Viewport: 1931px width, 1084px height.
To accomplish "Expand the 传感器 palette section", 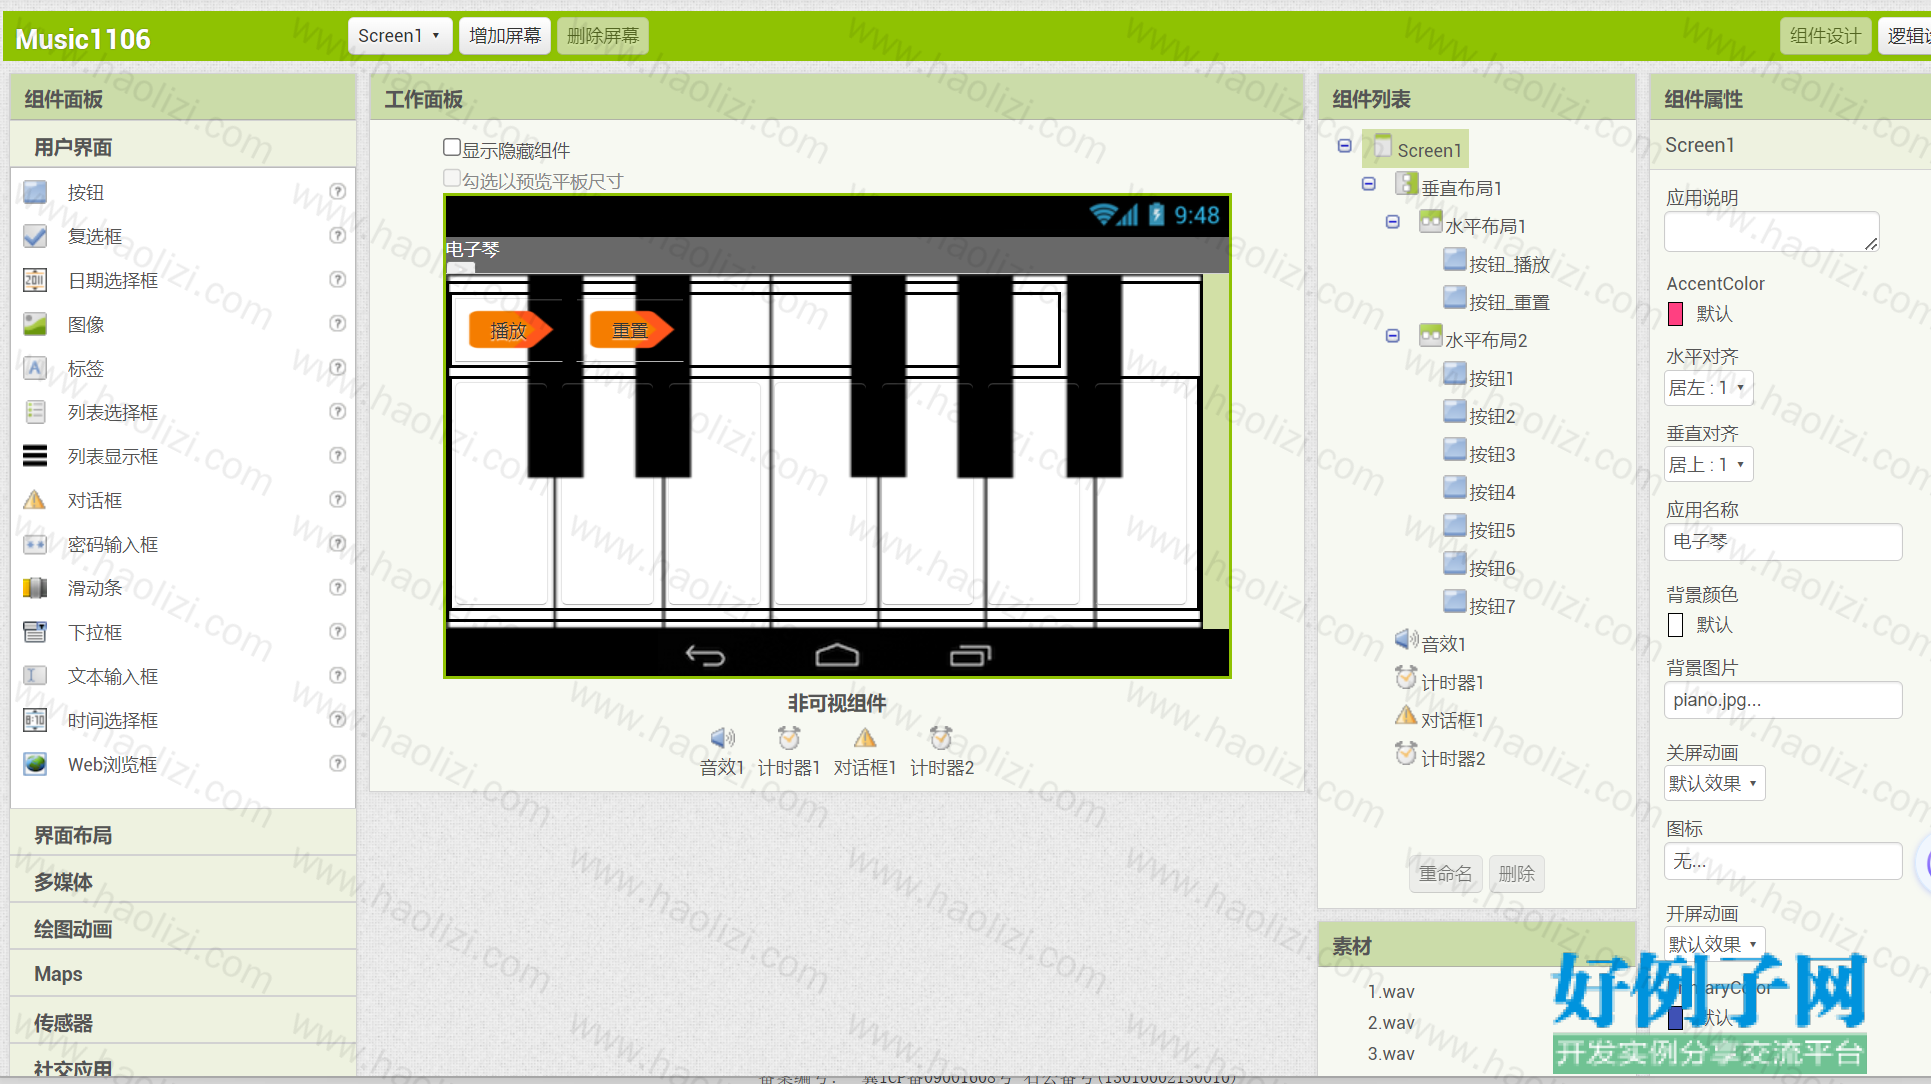I will coord(183,1022).
